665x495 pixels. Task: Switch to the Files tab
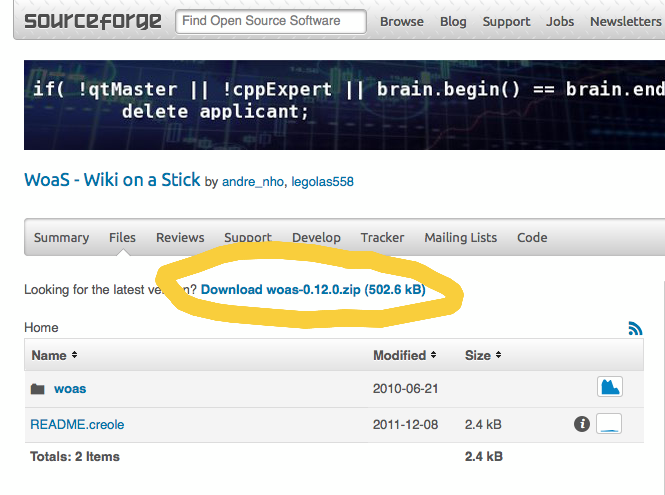(x=122, y=238)
